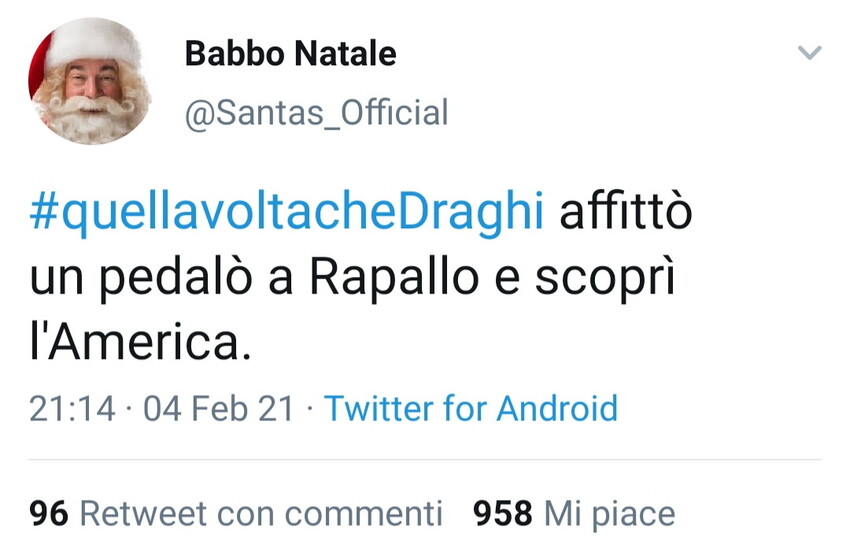Open the tweet options chevron menu
The image size is (850, 559).
point(809,54)
